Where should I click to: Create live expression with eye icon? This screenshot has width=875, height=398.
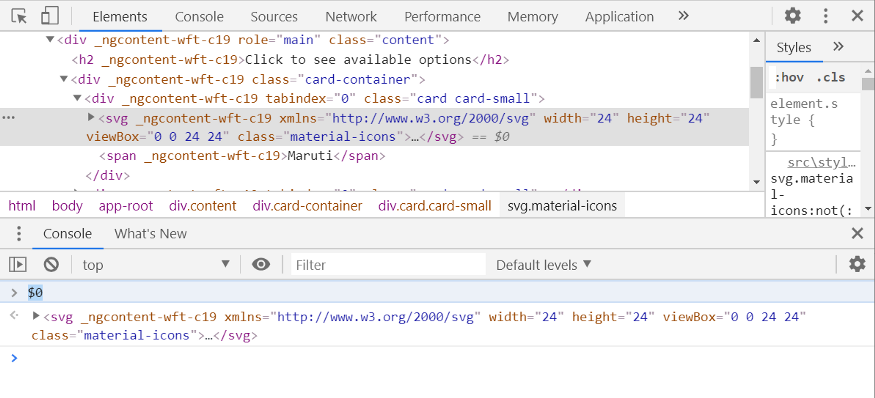261,265
